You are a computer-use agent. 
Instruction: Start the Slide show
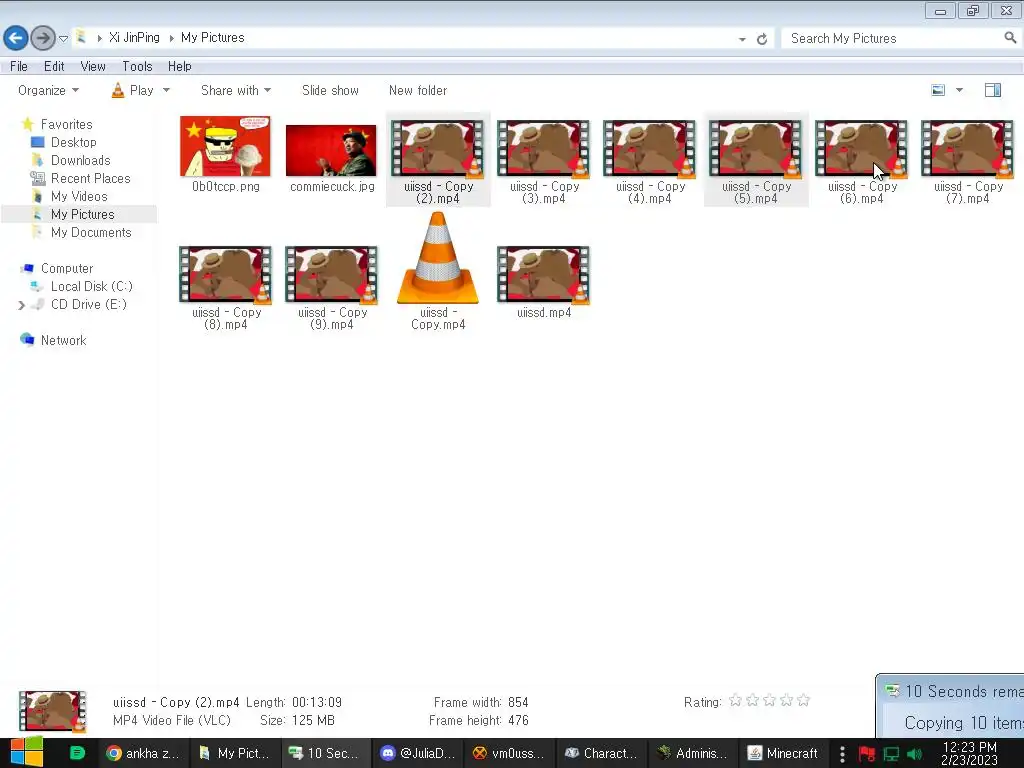click(330, 91)
